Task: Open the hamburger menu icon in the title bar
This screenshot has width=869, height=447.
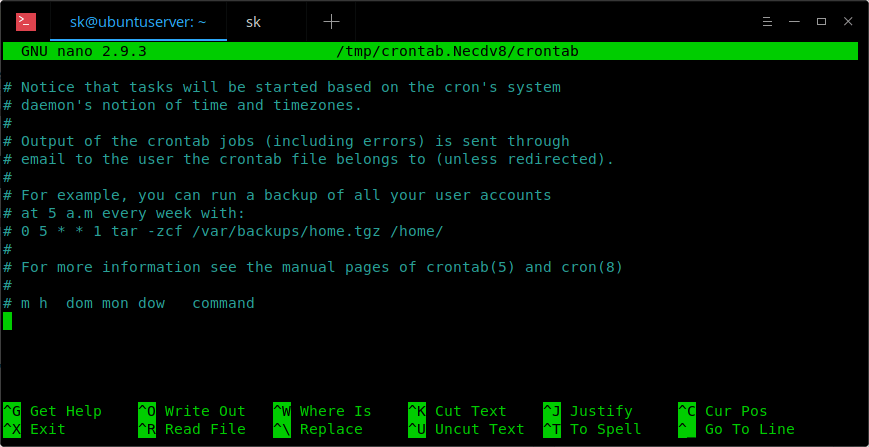Action: point(767,22)
